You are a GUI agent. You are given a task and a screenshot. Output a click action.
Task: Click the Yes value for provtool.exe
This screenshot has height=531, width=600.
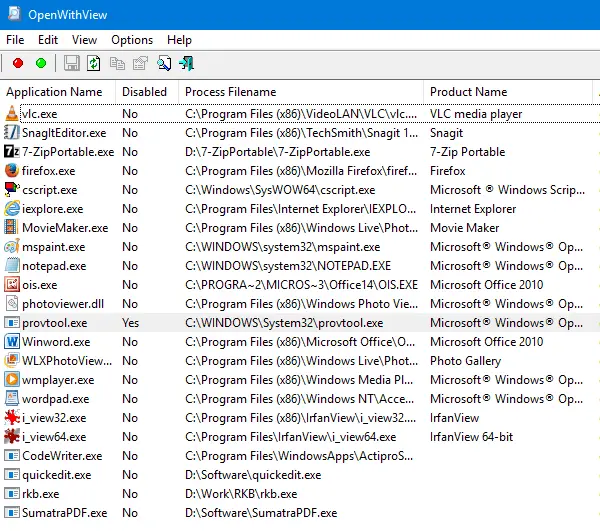[x=130, y=323]
